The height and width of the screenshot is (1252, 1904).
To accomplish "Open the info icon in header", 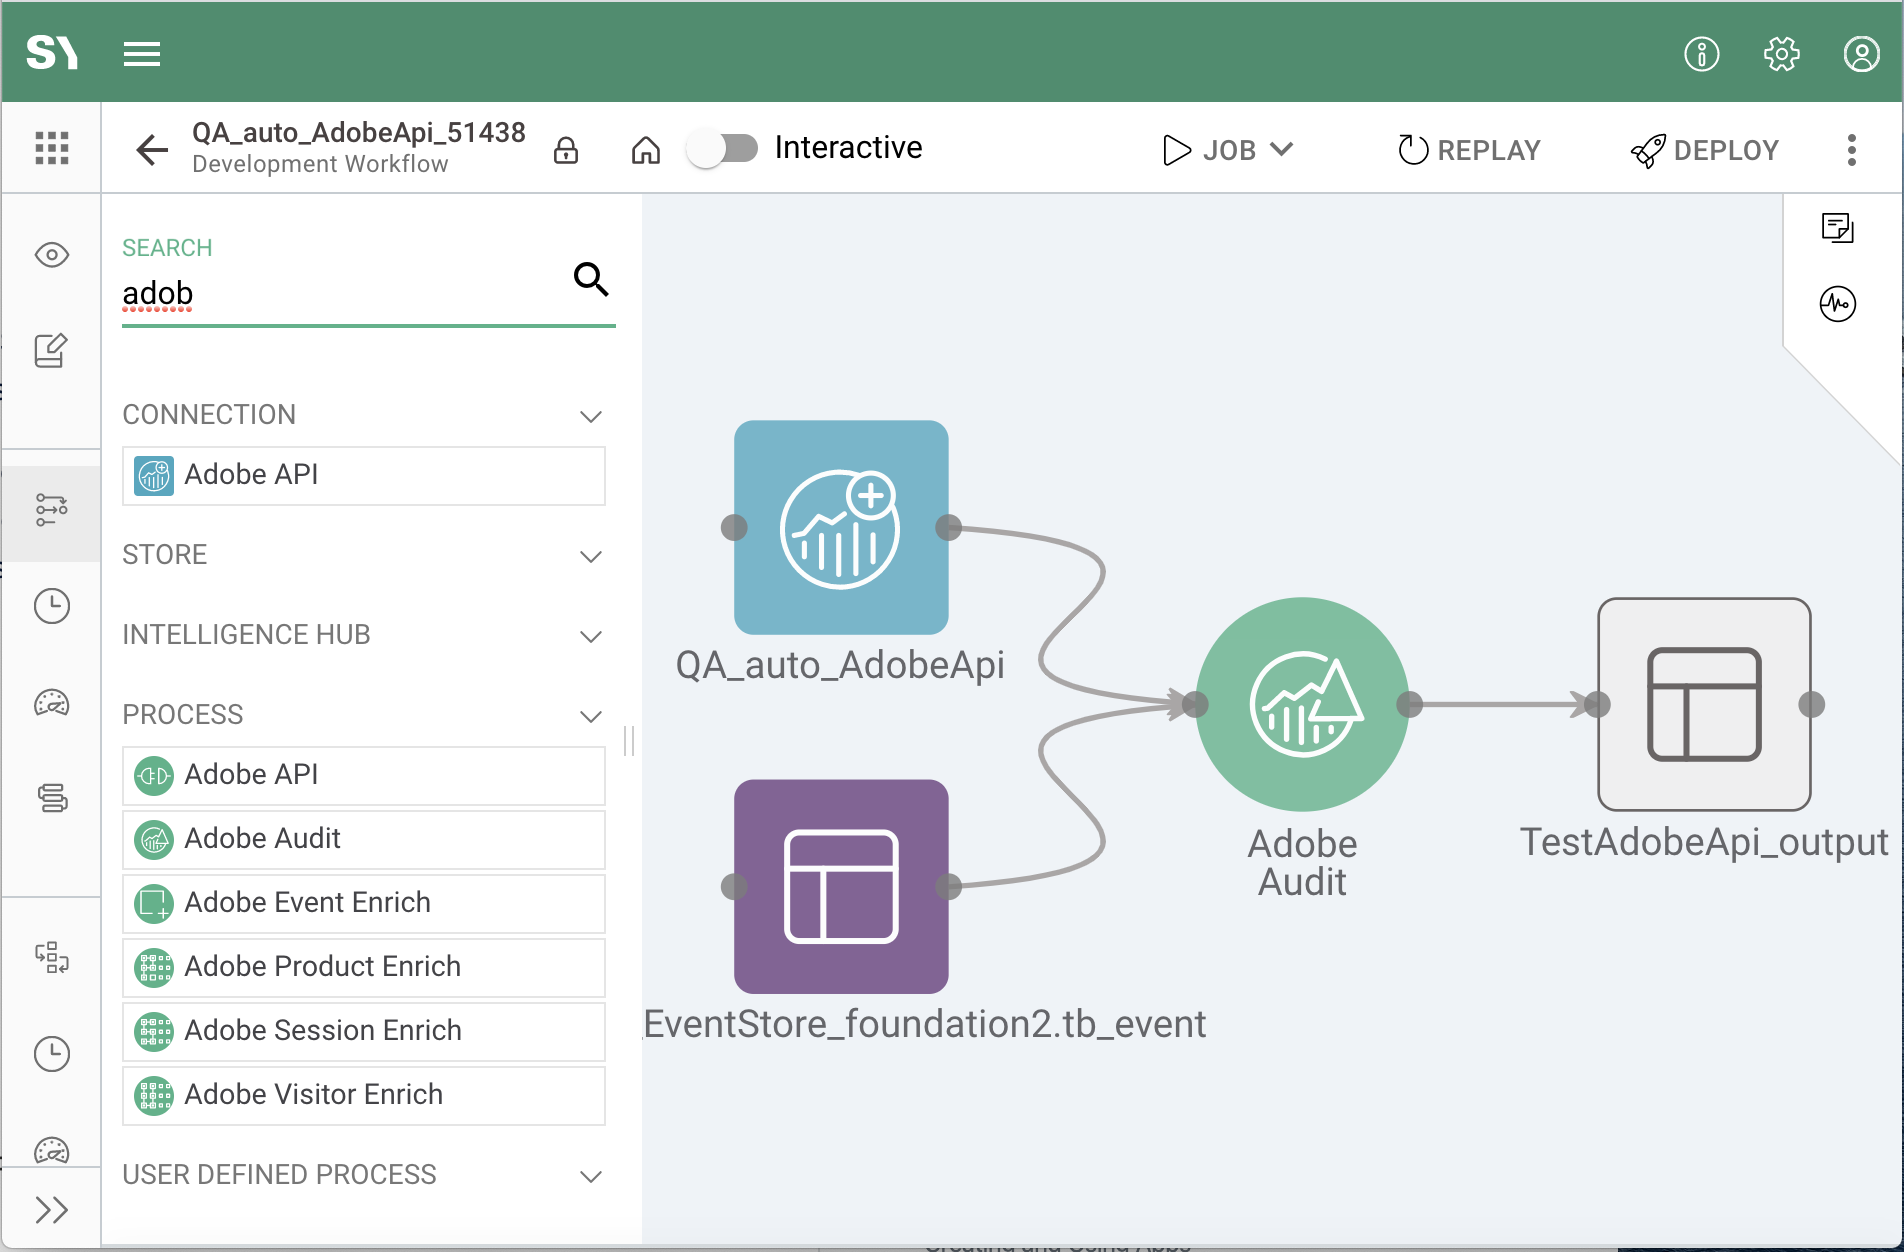I will tap(1701, 54).
